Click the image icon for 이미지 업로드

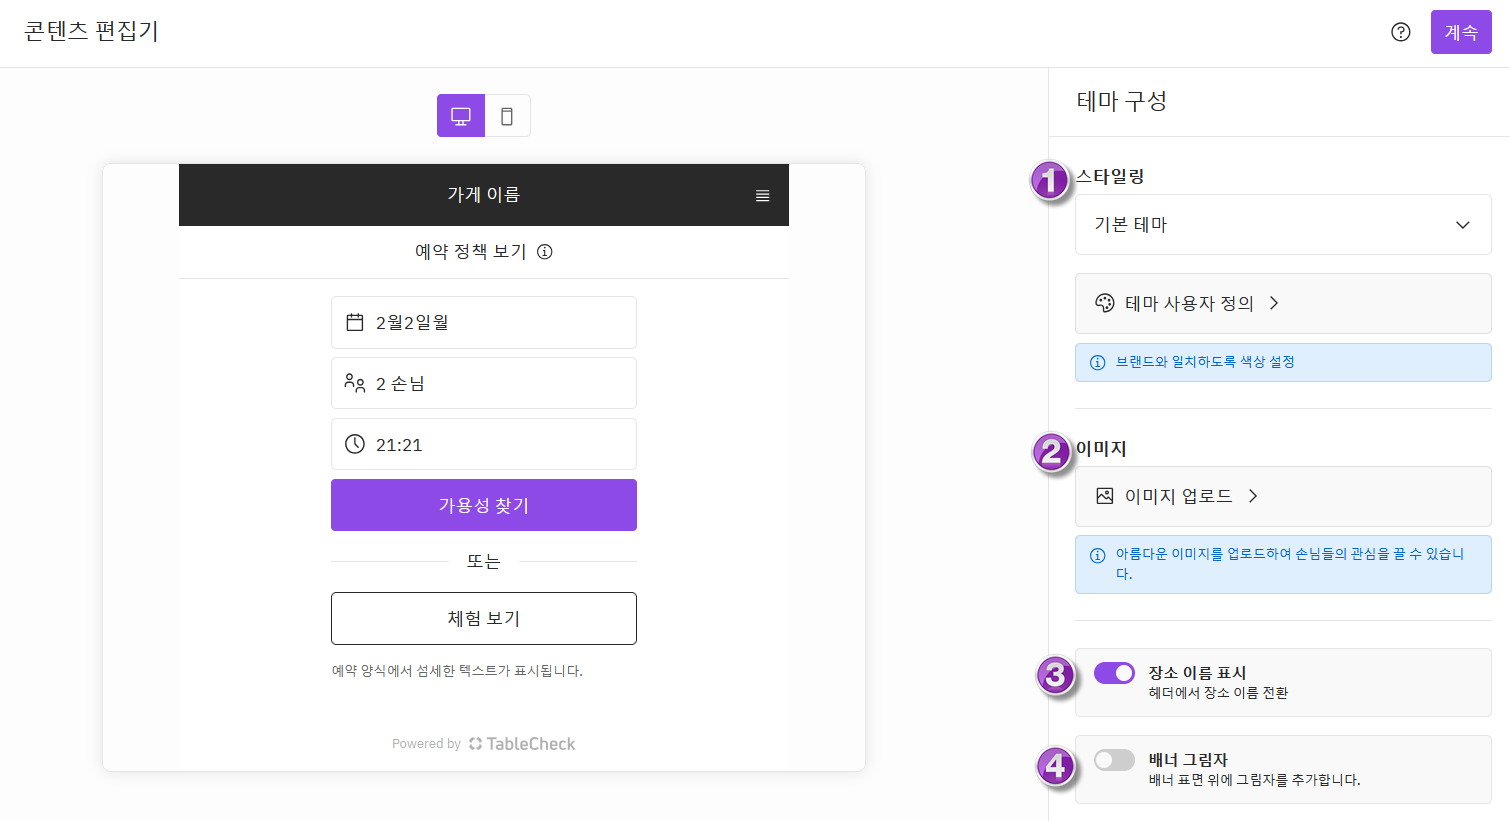tap(1105, 496)
